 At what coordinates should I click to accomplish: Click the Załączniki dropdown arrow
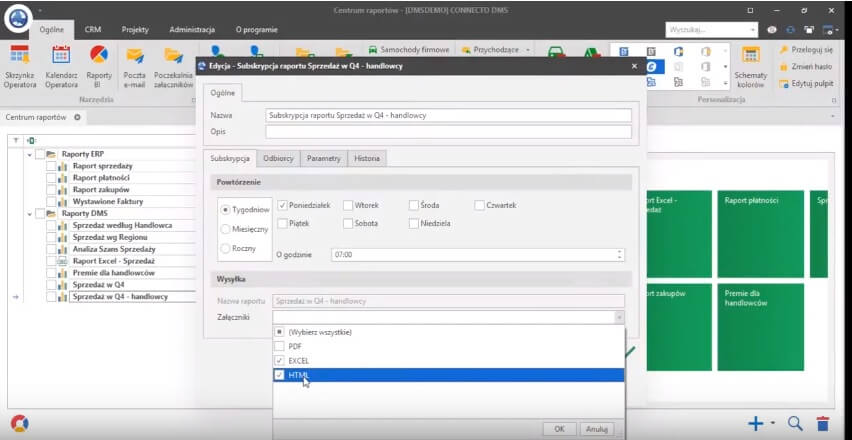[619, 317]
